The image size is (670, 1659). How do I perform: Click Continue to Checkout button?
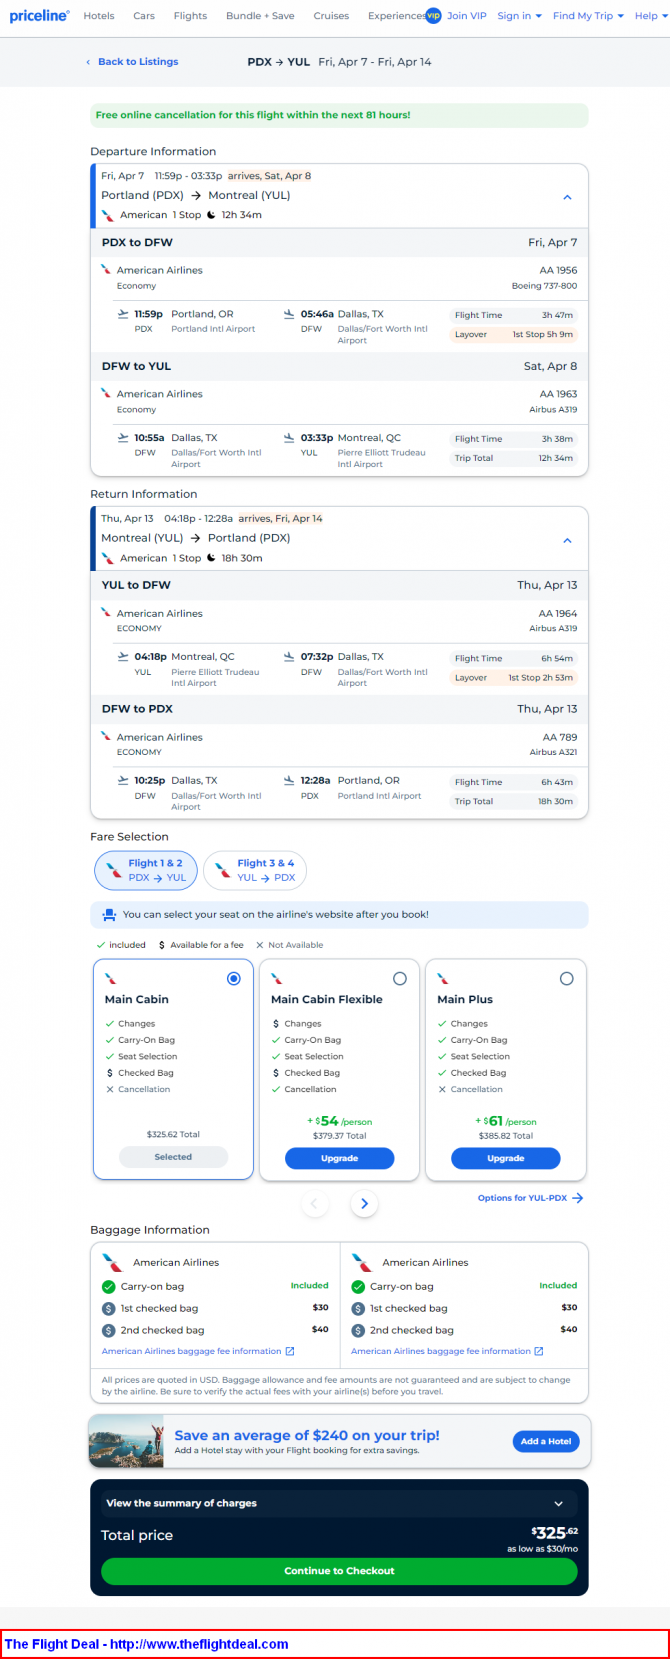339,1571
